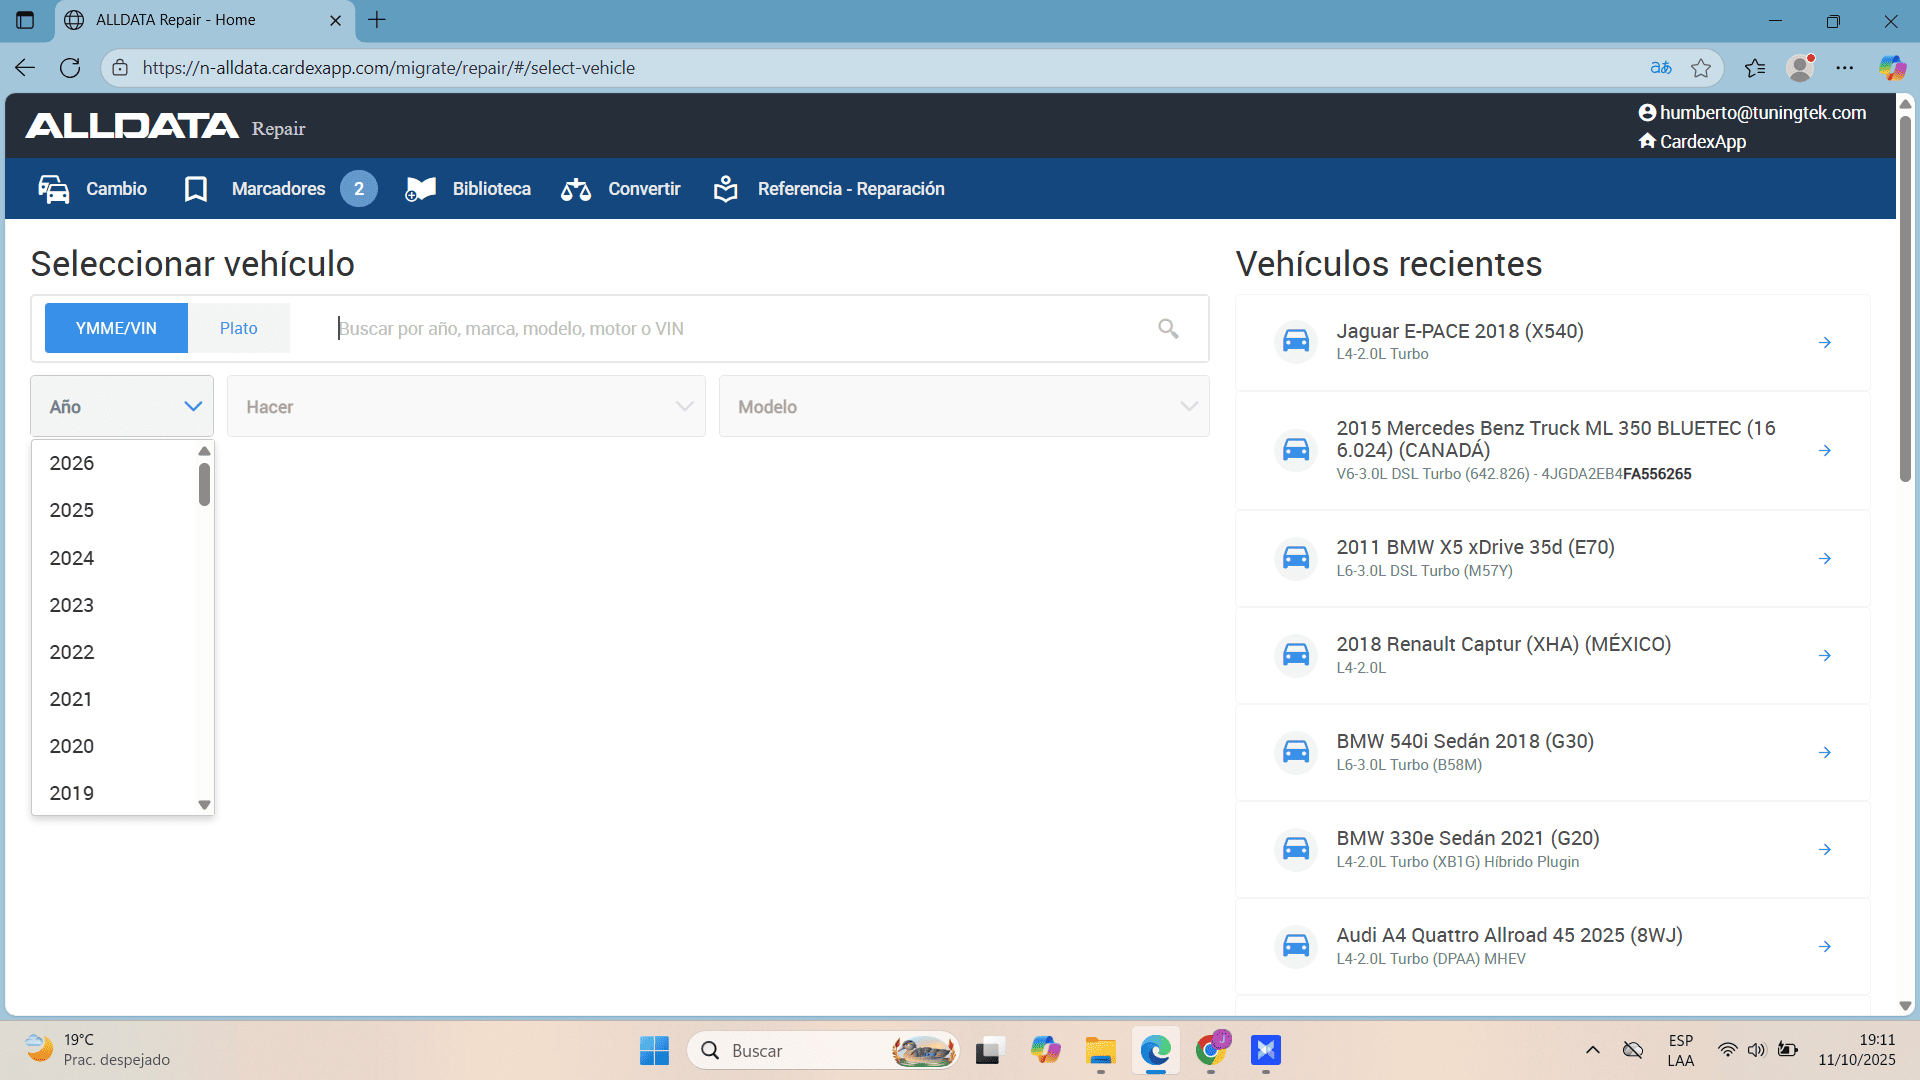Open BMW 540i Sedán 2018 vehicle
The image size is (1920, 1080).
pos(1464,742)
